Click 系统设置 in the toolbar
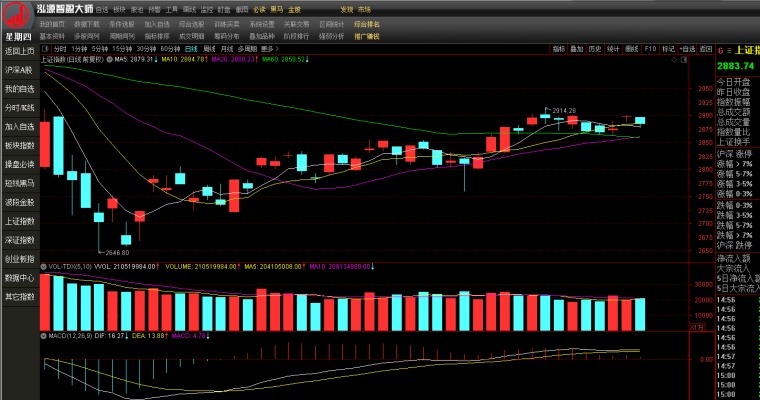Image resolution: width=760 pixels, height=400 pixels. click(262, 24)
